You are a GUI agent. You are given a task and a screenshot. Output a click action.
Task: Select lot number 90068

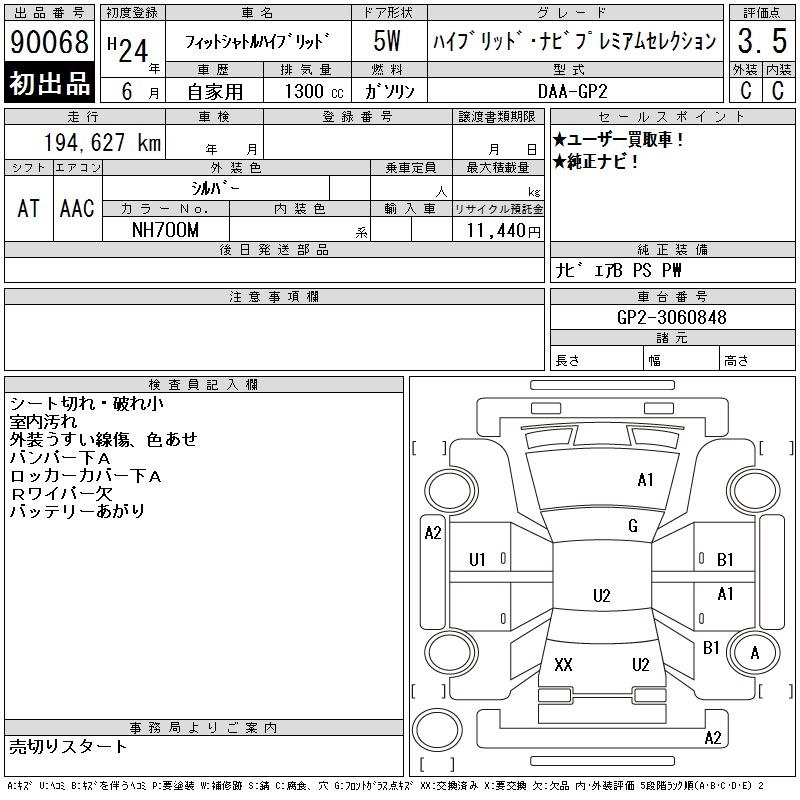[x=49, y=41]
